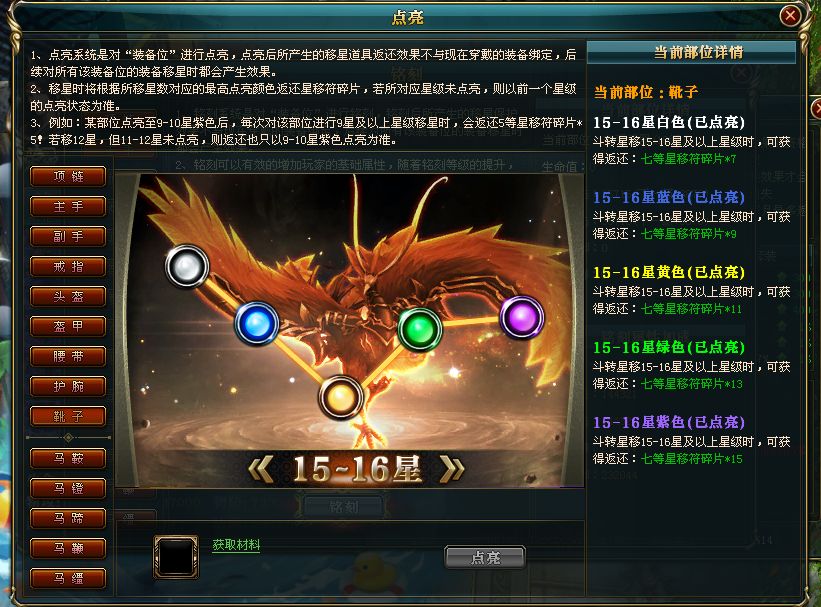Select the 马鞭 horse whip slot
The height and width of the screenshot is (607, 821).
point(68,548)
